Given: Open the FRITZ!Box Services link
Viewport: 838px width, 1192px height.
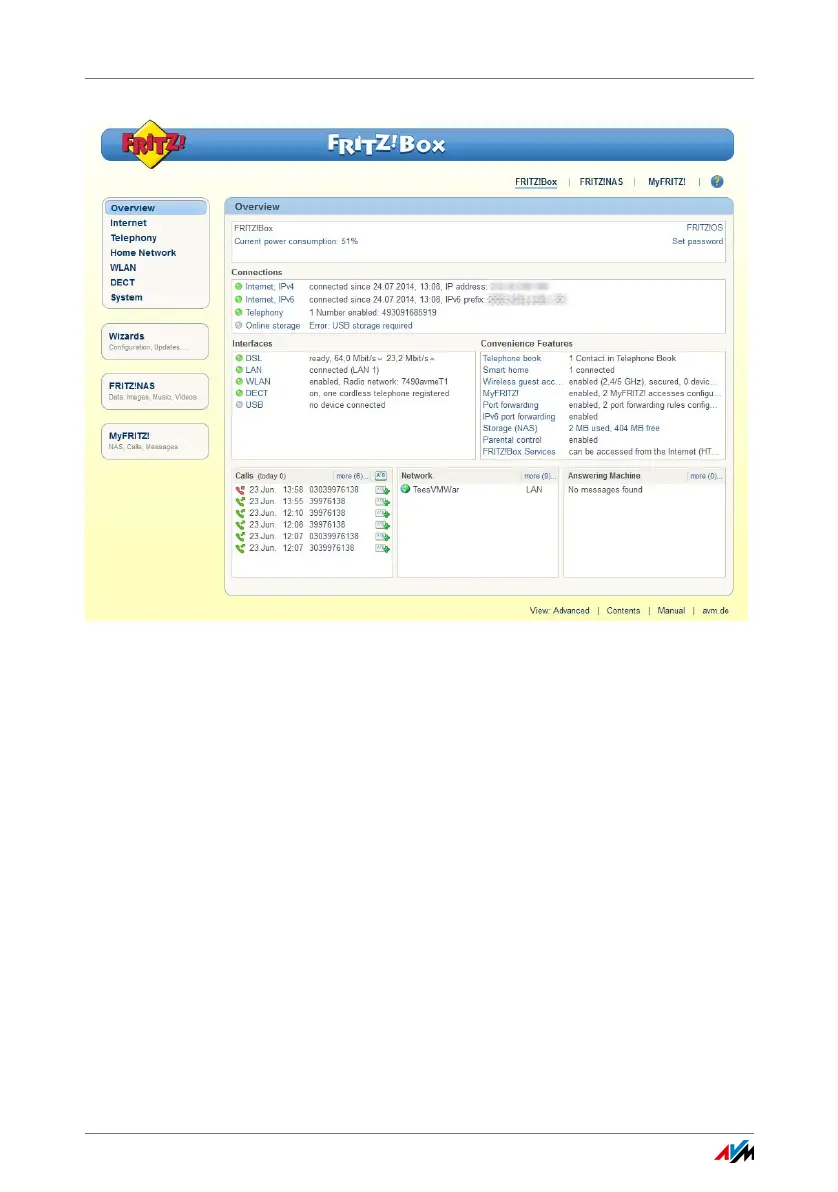Looking at the screenshot, I should pyautogui.click(x=519, y=452).
